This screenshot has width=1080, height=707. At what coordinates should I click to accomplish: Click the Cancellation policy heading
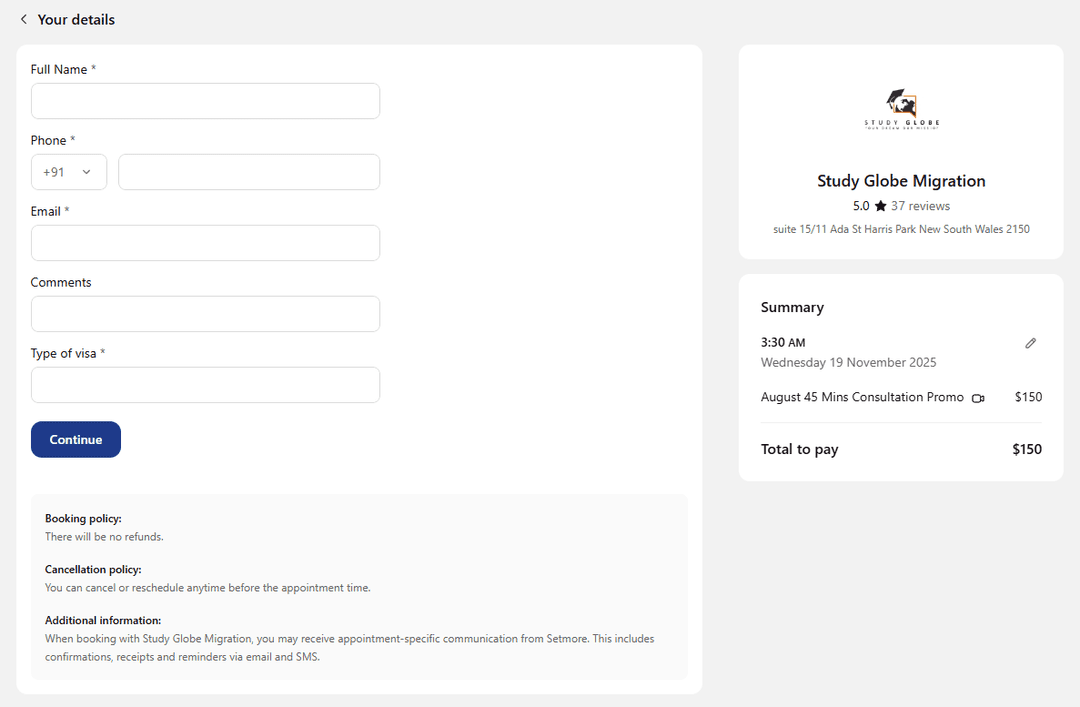[x=93, y=569]
